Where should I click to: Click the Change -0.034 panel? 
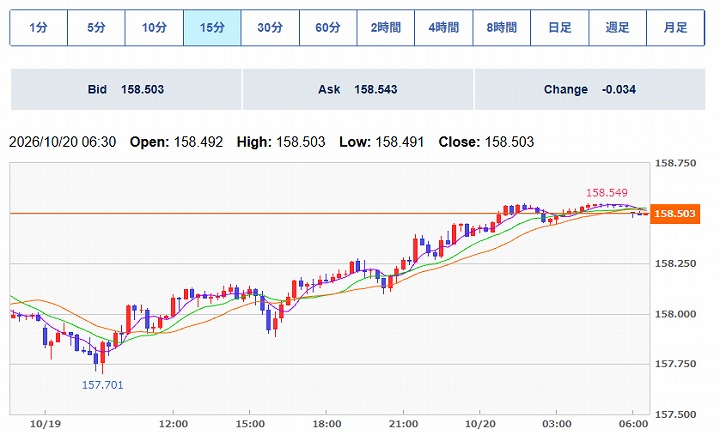point(590,89)
